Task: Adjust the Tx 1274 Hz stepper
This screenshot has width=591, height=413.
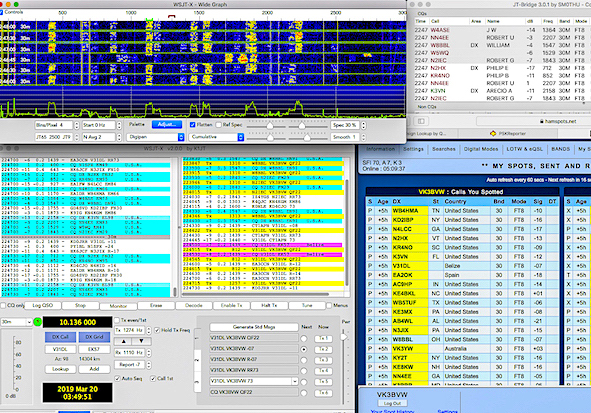Action: coord(149,330)
